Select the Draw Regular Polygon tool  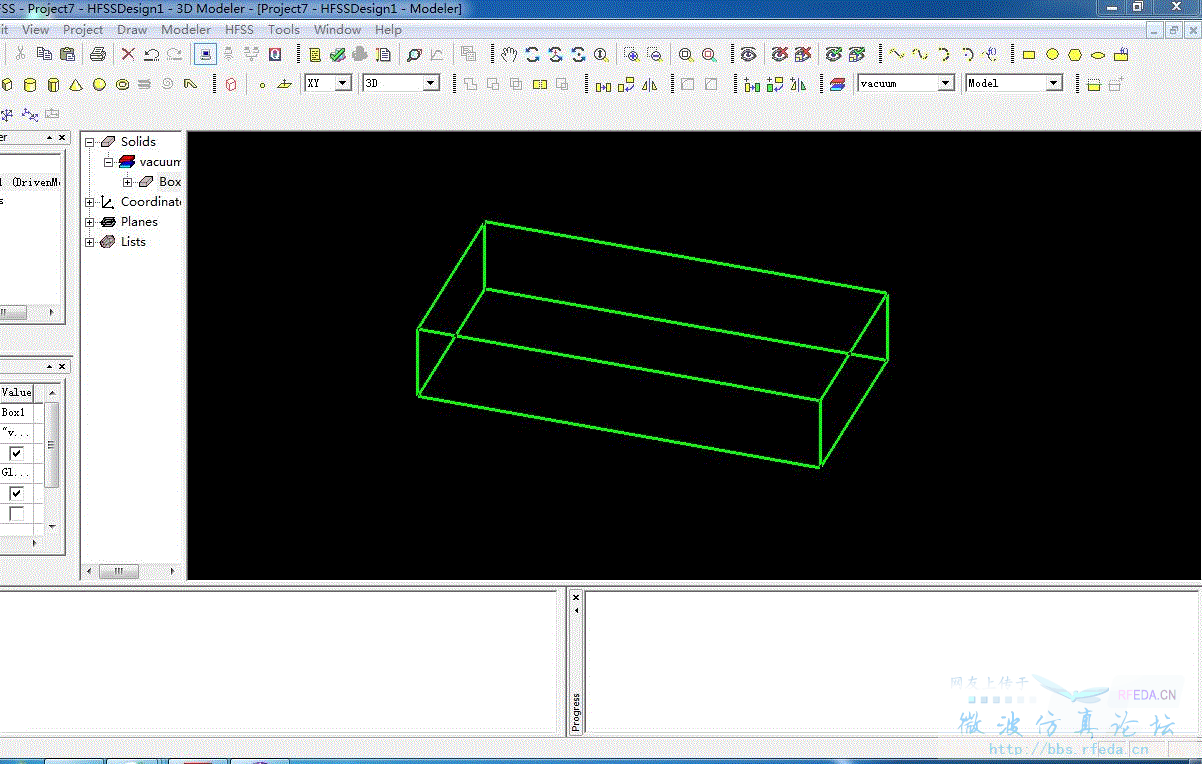(1075, 55)
